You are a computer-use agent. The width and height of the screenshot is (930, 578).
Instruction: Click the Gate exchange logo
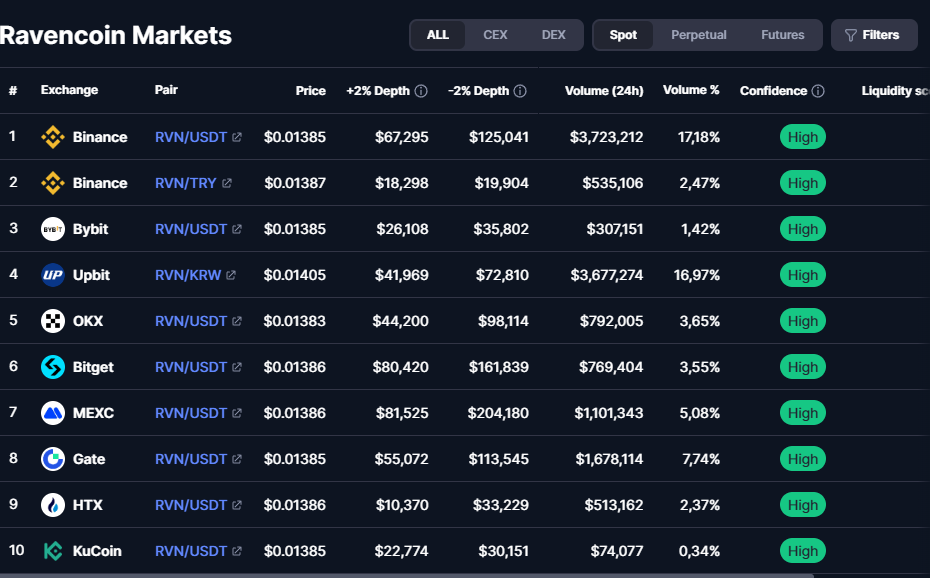click(x=53, y=459)
